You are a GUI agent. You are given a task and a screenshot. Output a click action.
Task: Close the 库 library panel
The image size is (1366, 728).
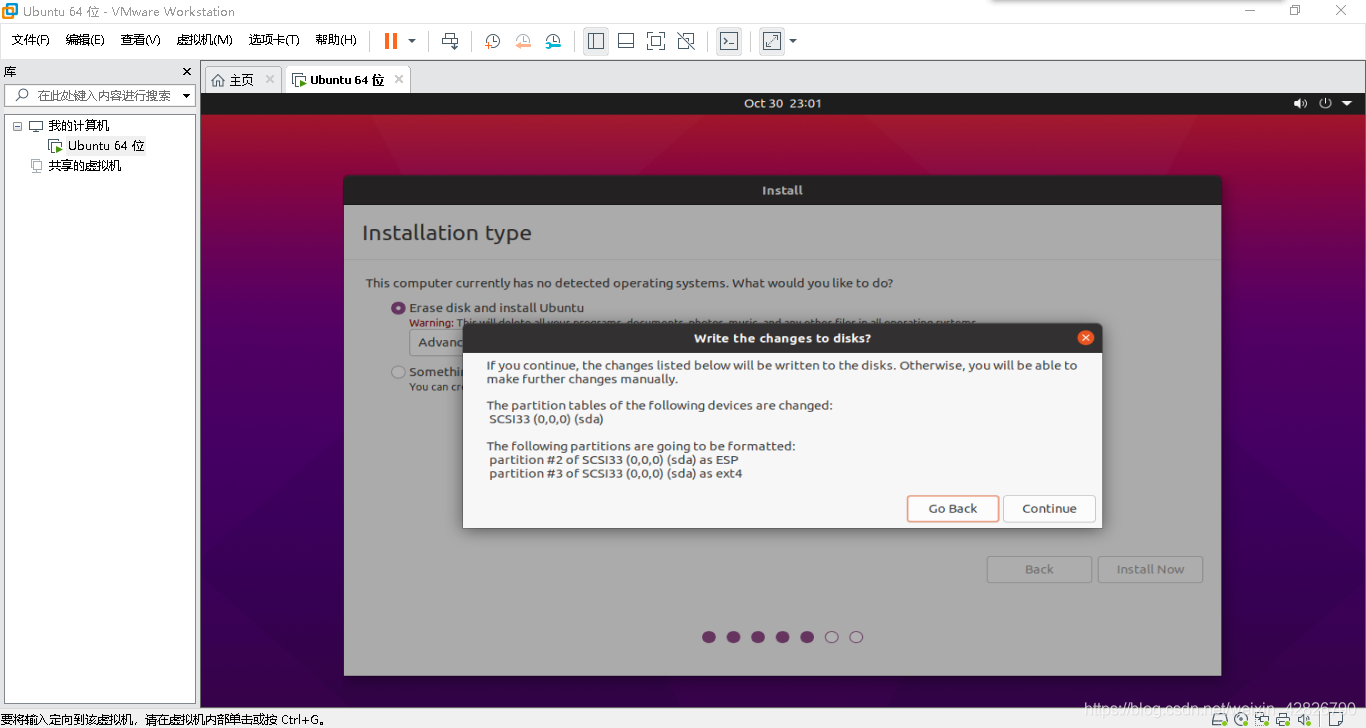[186, 72]
